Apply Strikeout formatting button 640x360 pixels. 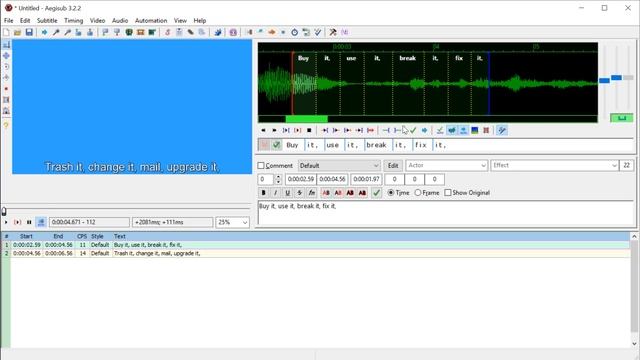(x=300, y=193)
